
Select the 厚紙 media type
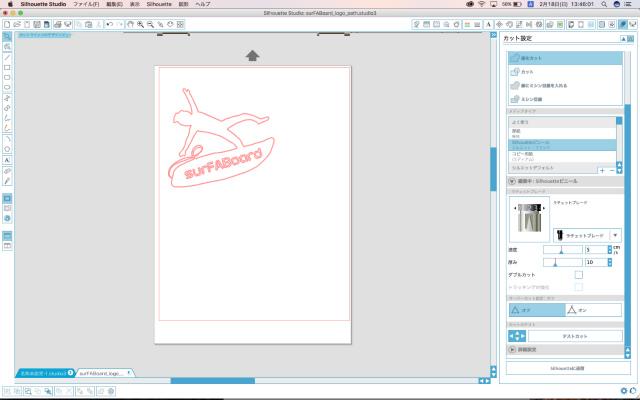(562, 133)
